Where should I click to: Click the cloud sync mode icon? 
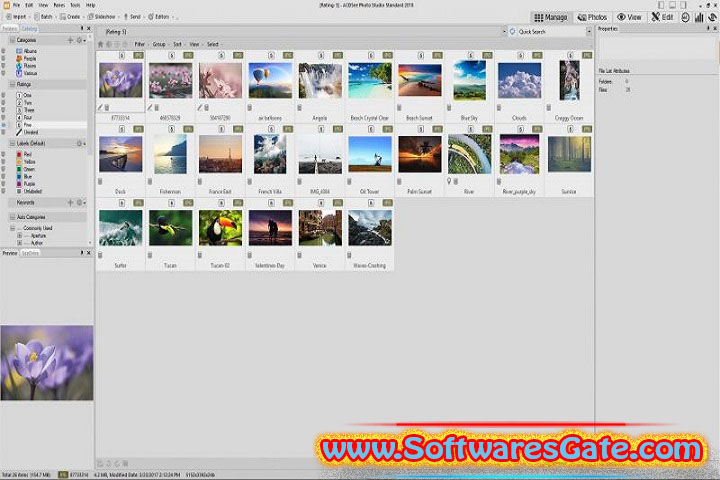pyautogui.click(x=712, y=17)
